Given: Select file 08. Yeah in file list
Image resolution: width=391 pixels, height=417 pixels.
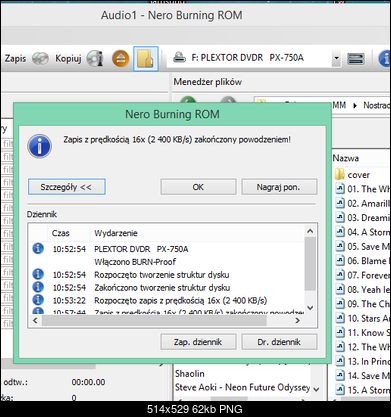Looking at the screenshot, I should click(363, 289).
